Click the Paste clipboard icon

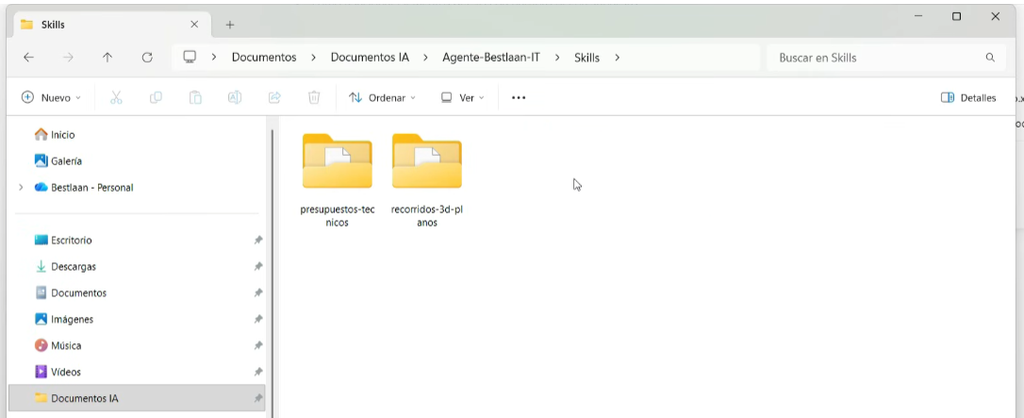(195, 97)
